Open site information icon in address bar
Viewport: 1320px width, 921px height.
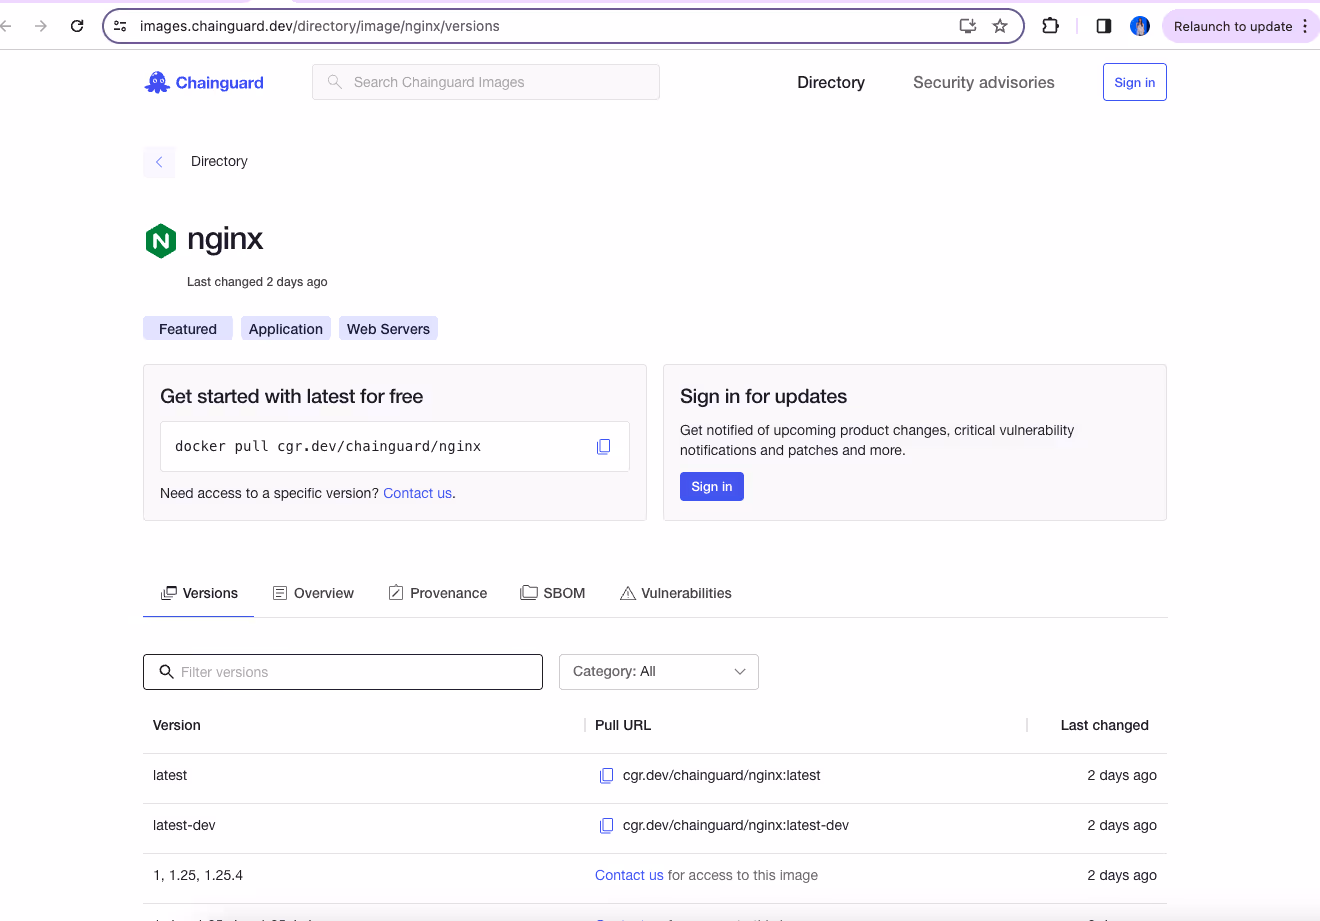(120, 26)
